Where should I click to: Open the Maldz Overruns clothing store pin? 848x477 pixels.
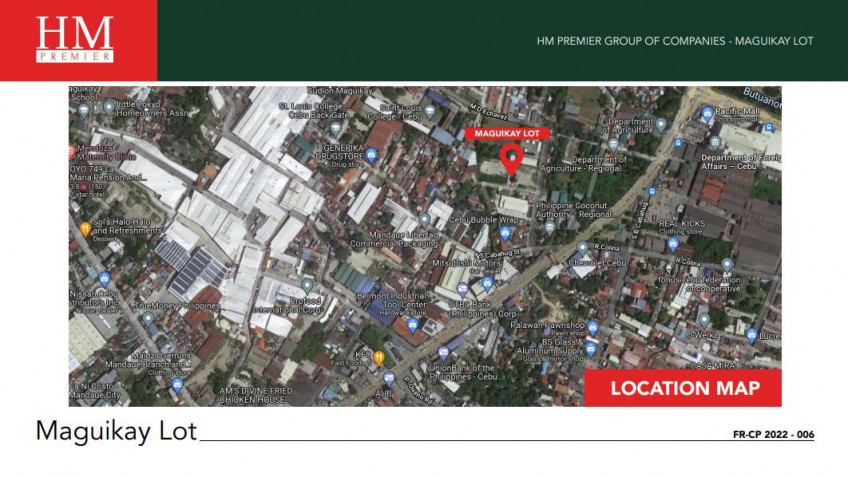coord(177,385)
